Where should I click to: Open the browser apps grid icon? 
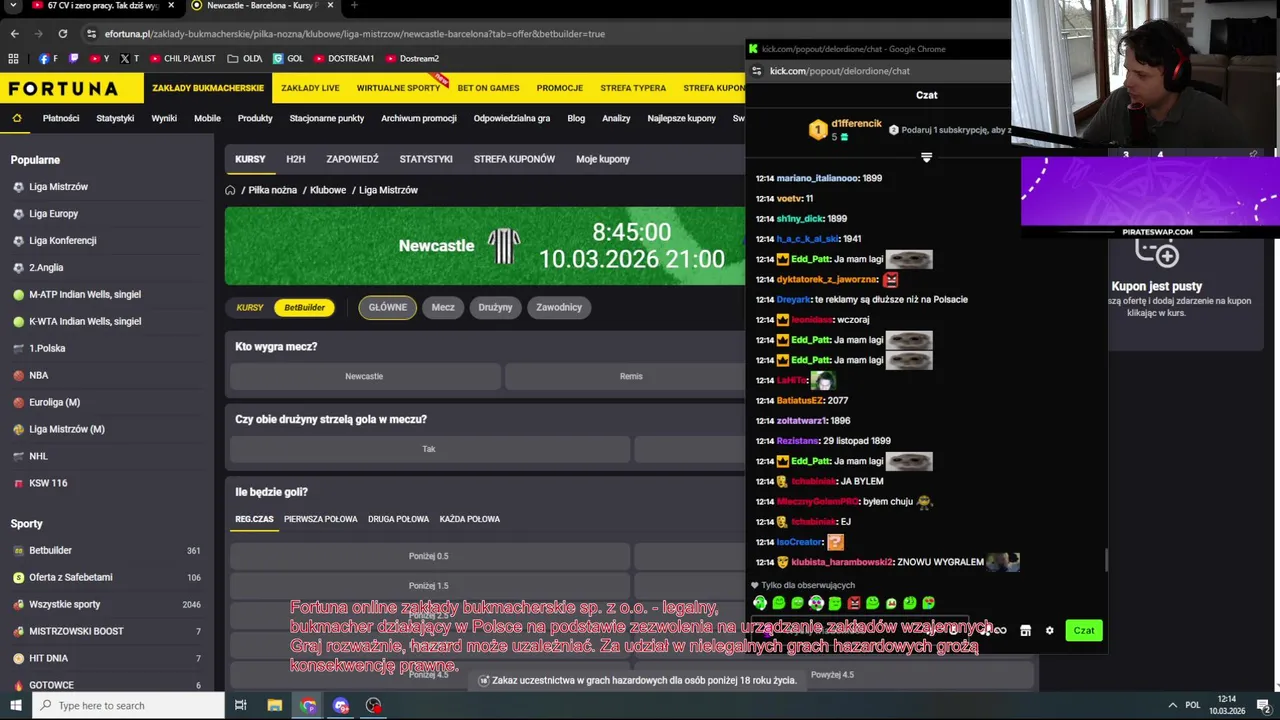[14, 58]
